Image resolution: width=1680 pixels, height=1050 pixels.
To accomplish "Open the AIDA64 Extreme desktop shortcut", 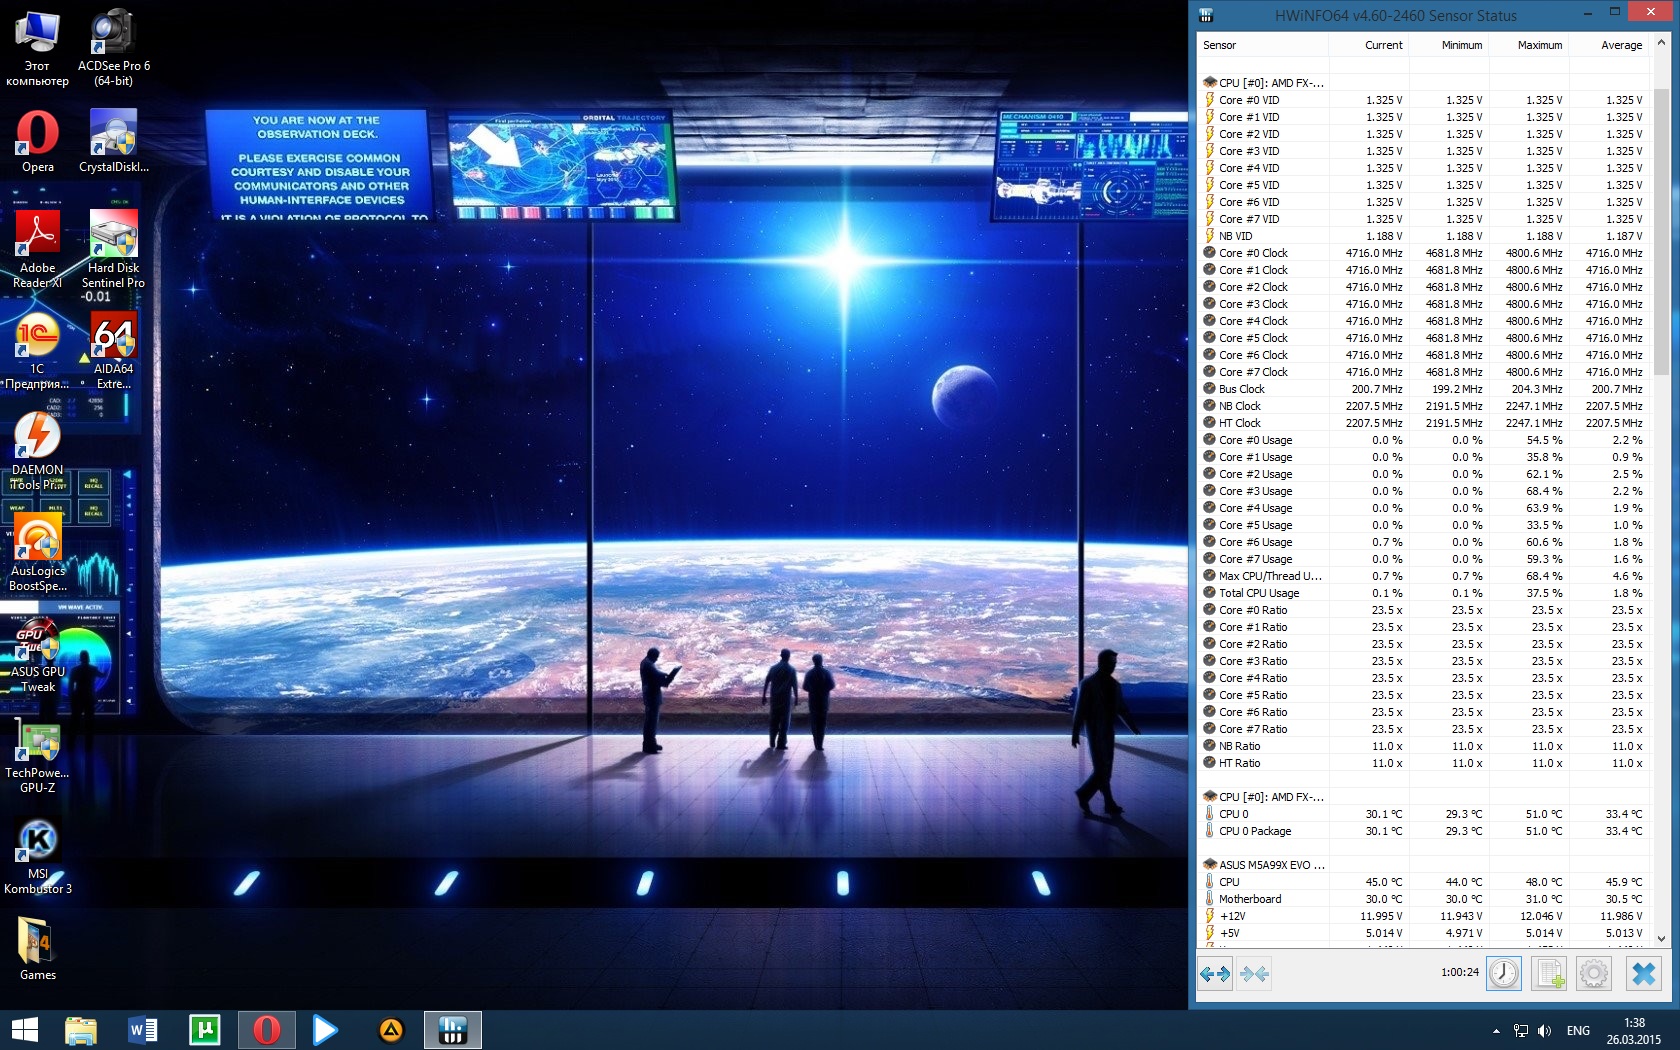I will coord(113,350).
